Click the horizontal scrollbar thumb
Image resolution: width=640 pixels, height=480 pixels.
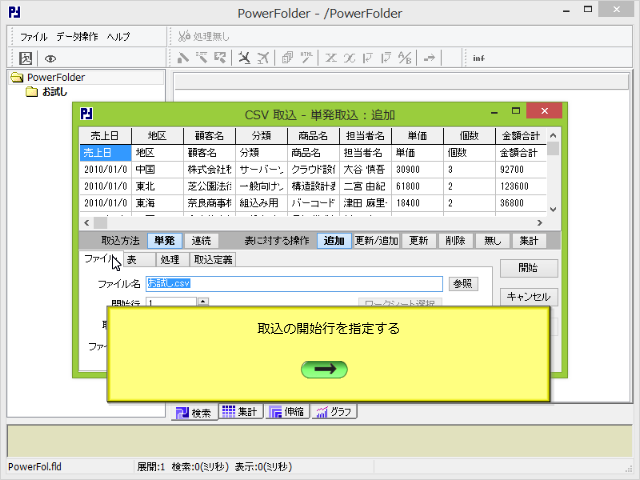100,223
